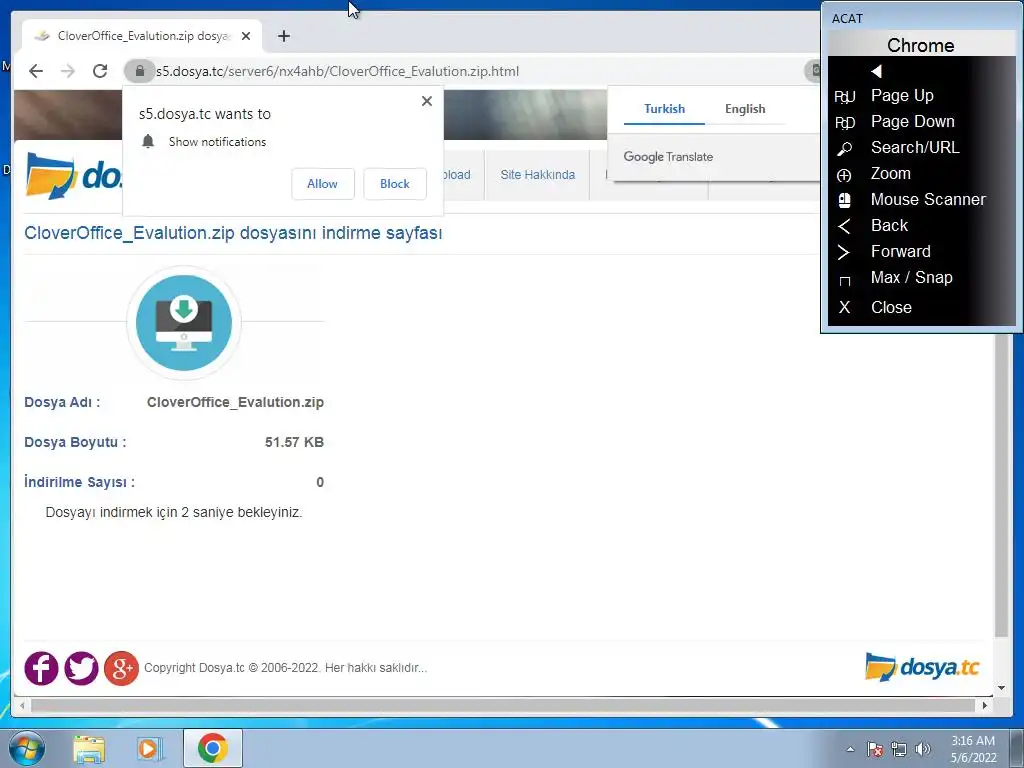Viewport: 1024px width, 768px height.
Task: Dismiss the notification prompt with X
Action: point(426,101)
